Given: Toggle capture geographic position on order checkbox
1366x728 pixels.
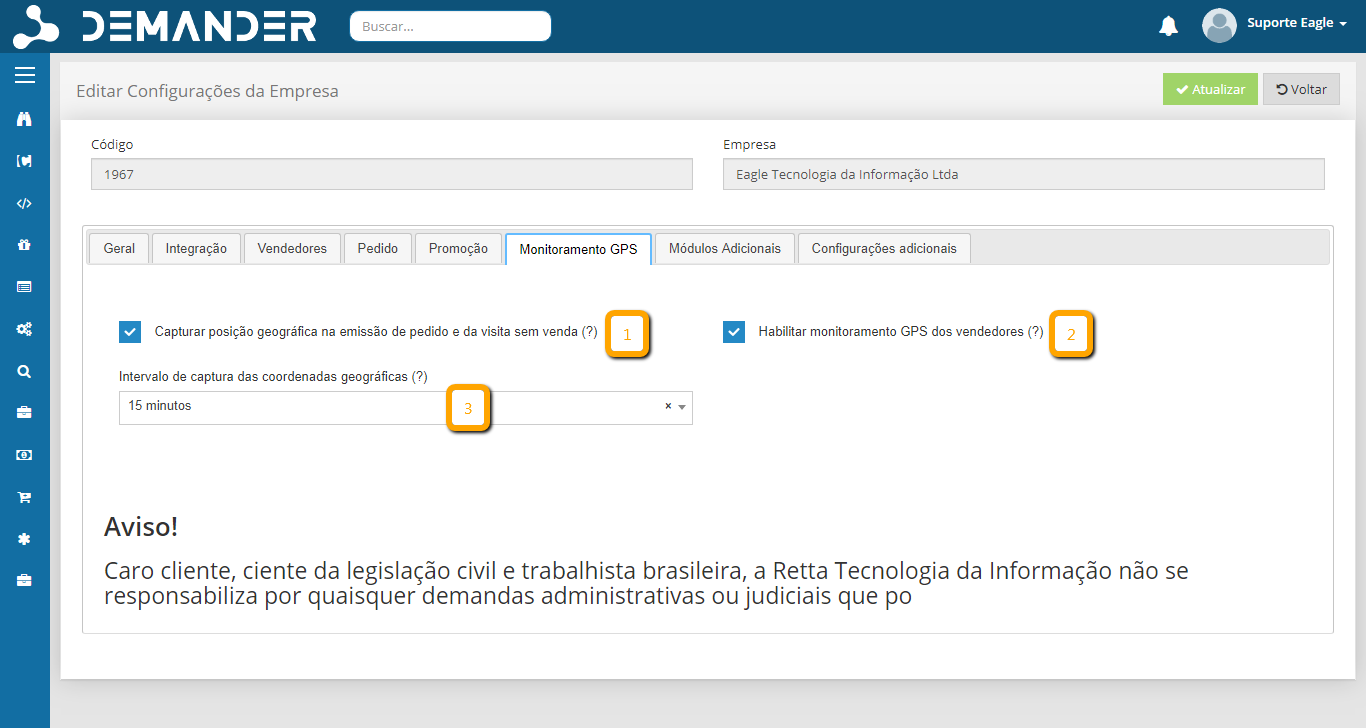Looking at the screenshot, I should [130, 332].
